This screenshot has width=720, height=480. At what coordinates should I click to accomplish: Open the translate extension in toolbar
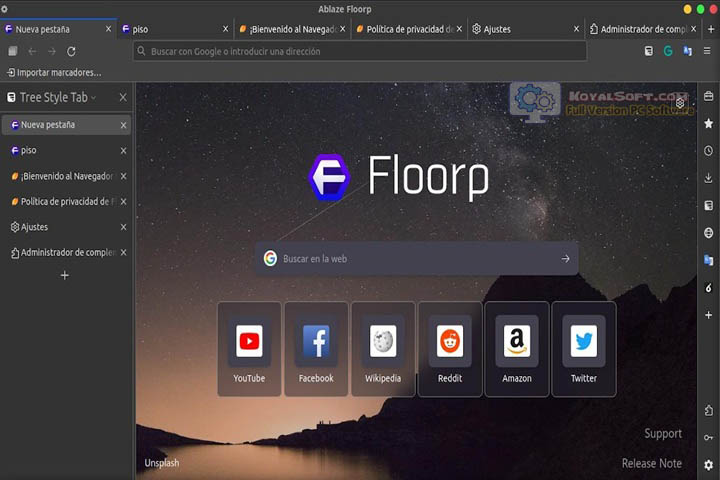(687, 51)
